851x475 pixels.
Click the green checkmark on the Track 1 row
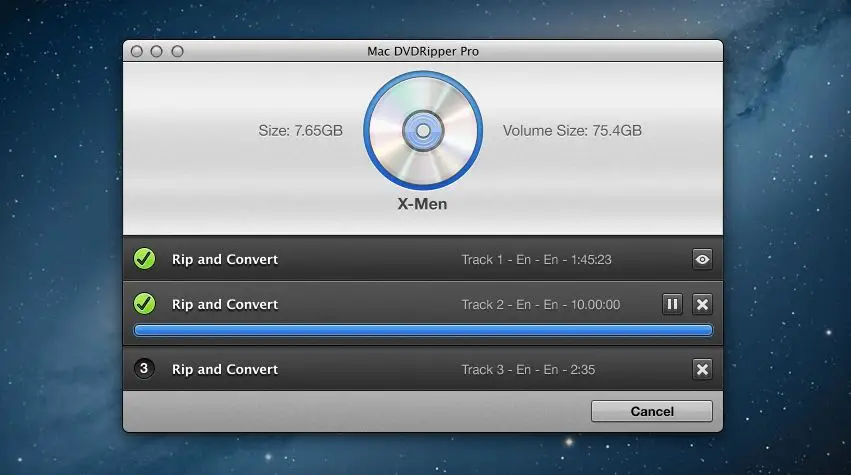click(144, 259)
